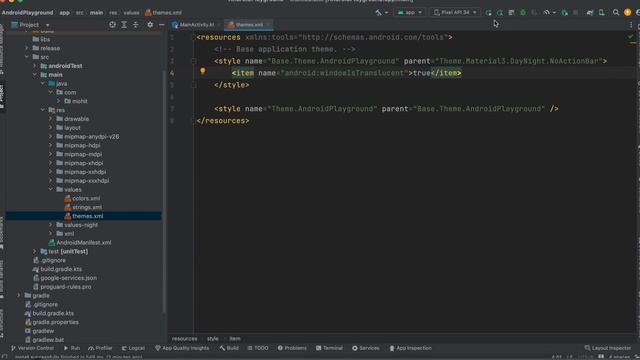
Task: Close the themes.xml editor tab
Action: click(268, 25)
